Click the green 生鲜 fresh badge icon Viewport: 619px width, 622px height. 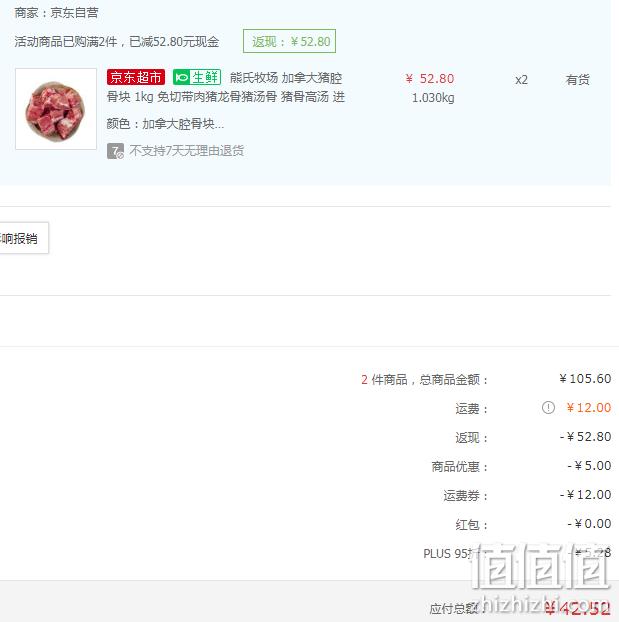click(x=197, y=77)
